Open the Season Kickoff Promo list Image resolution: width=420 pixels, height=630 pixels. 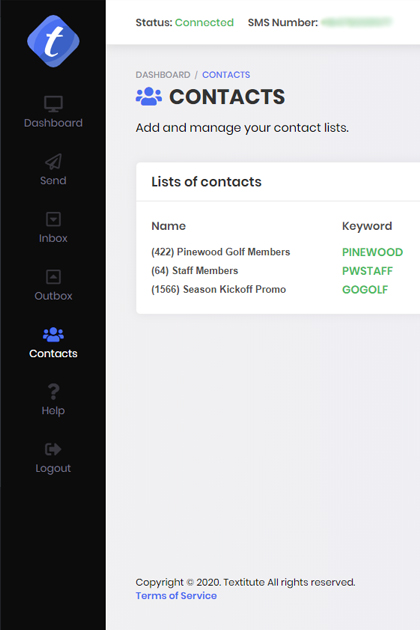(219, 289)
